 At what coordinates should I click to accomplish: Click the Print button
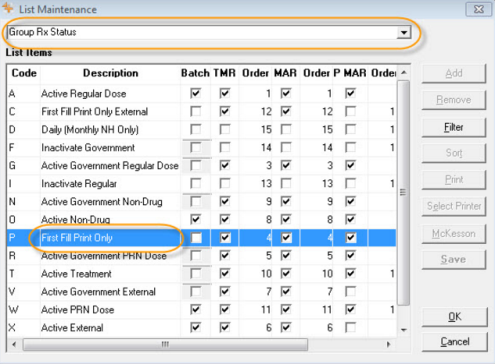point(454,180)
